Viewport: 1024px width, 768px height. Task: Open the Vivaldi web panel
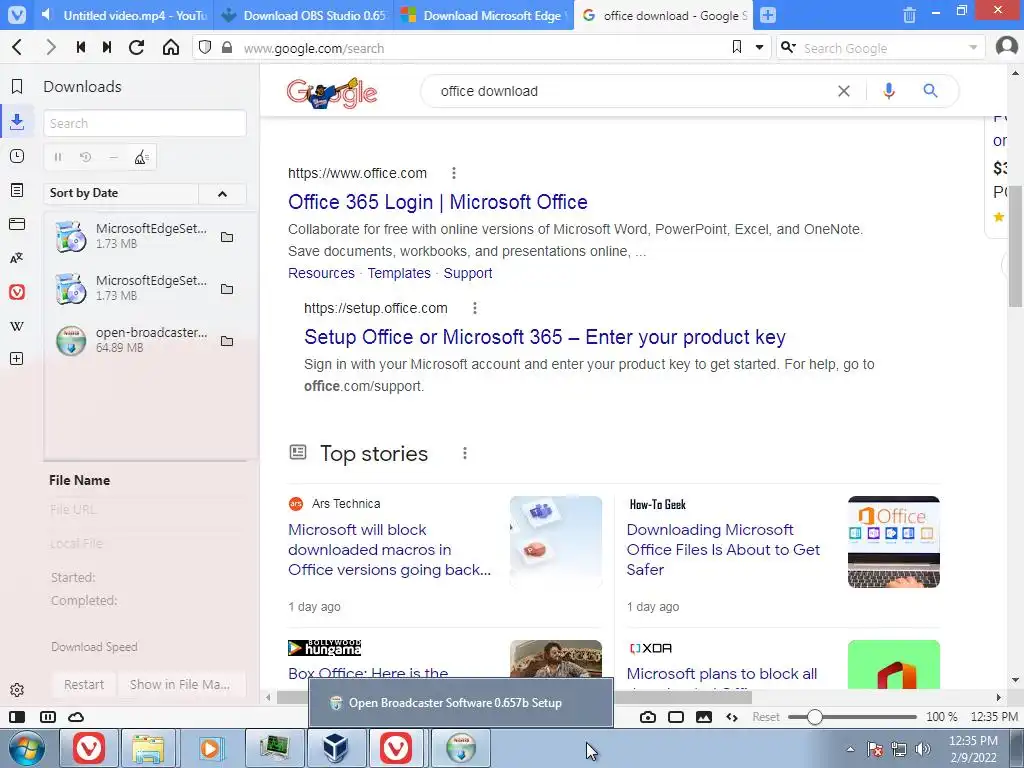coord(17,292)
